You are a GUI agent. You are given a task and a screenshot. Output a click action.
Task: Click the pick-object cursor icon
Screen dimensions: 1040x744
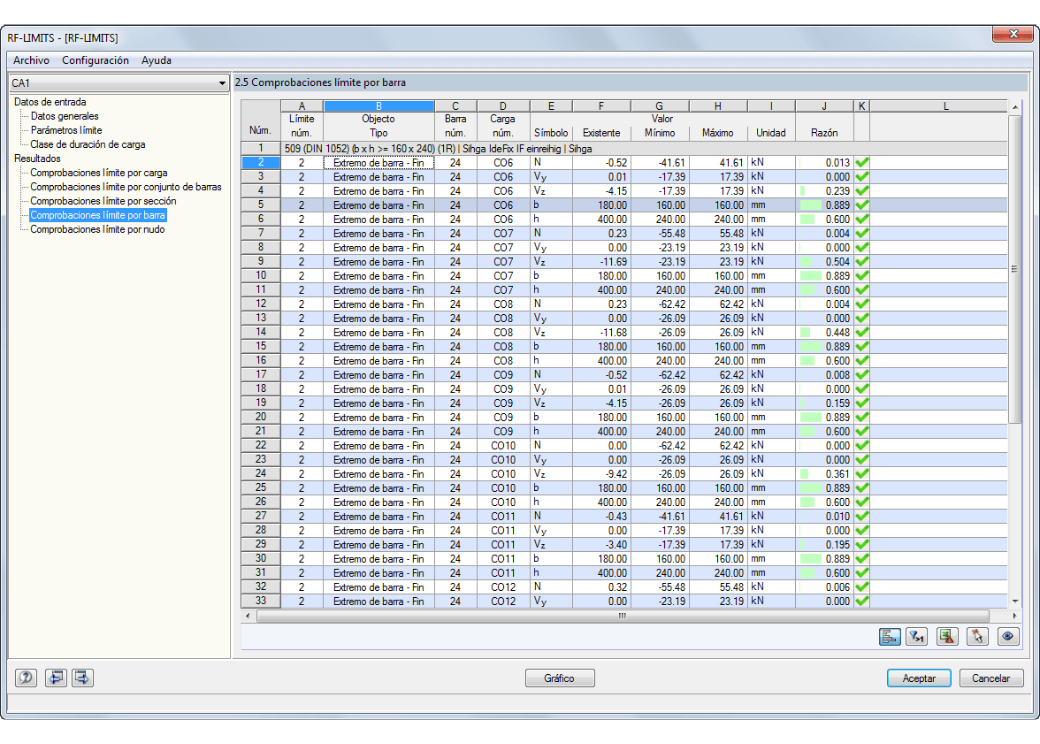tap(978, 637)
